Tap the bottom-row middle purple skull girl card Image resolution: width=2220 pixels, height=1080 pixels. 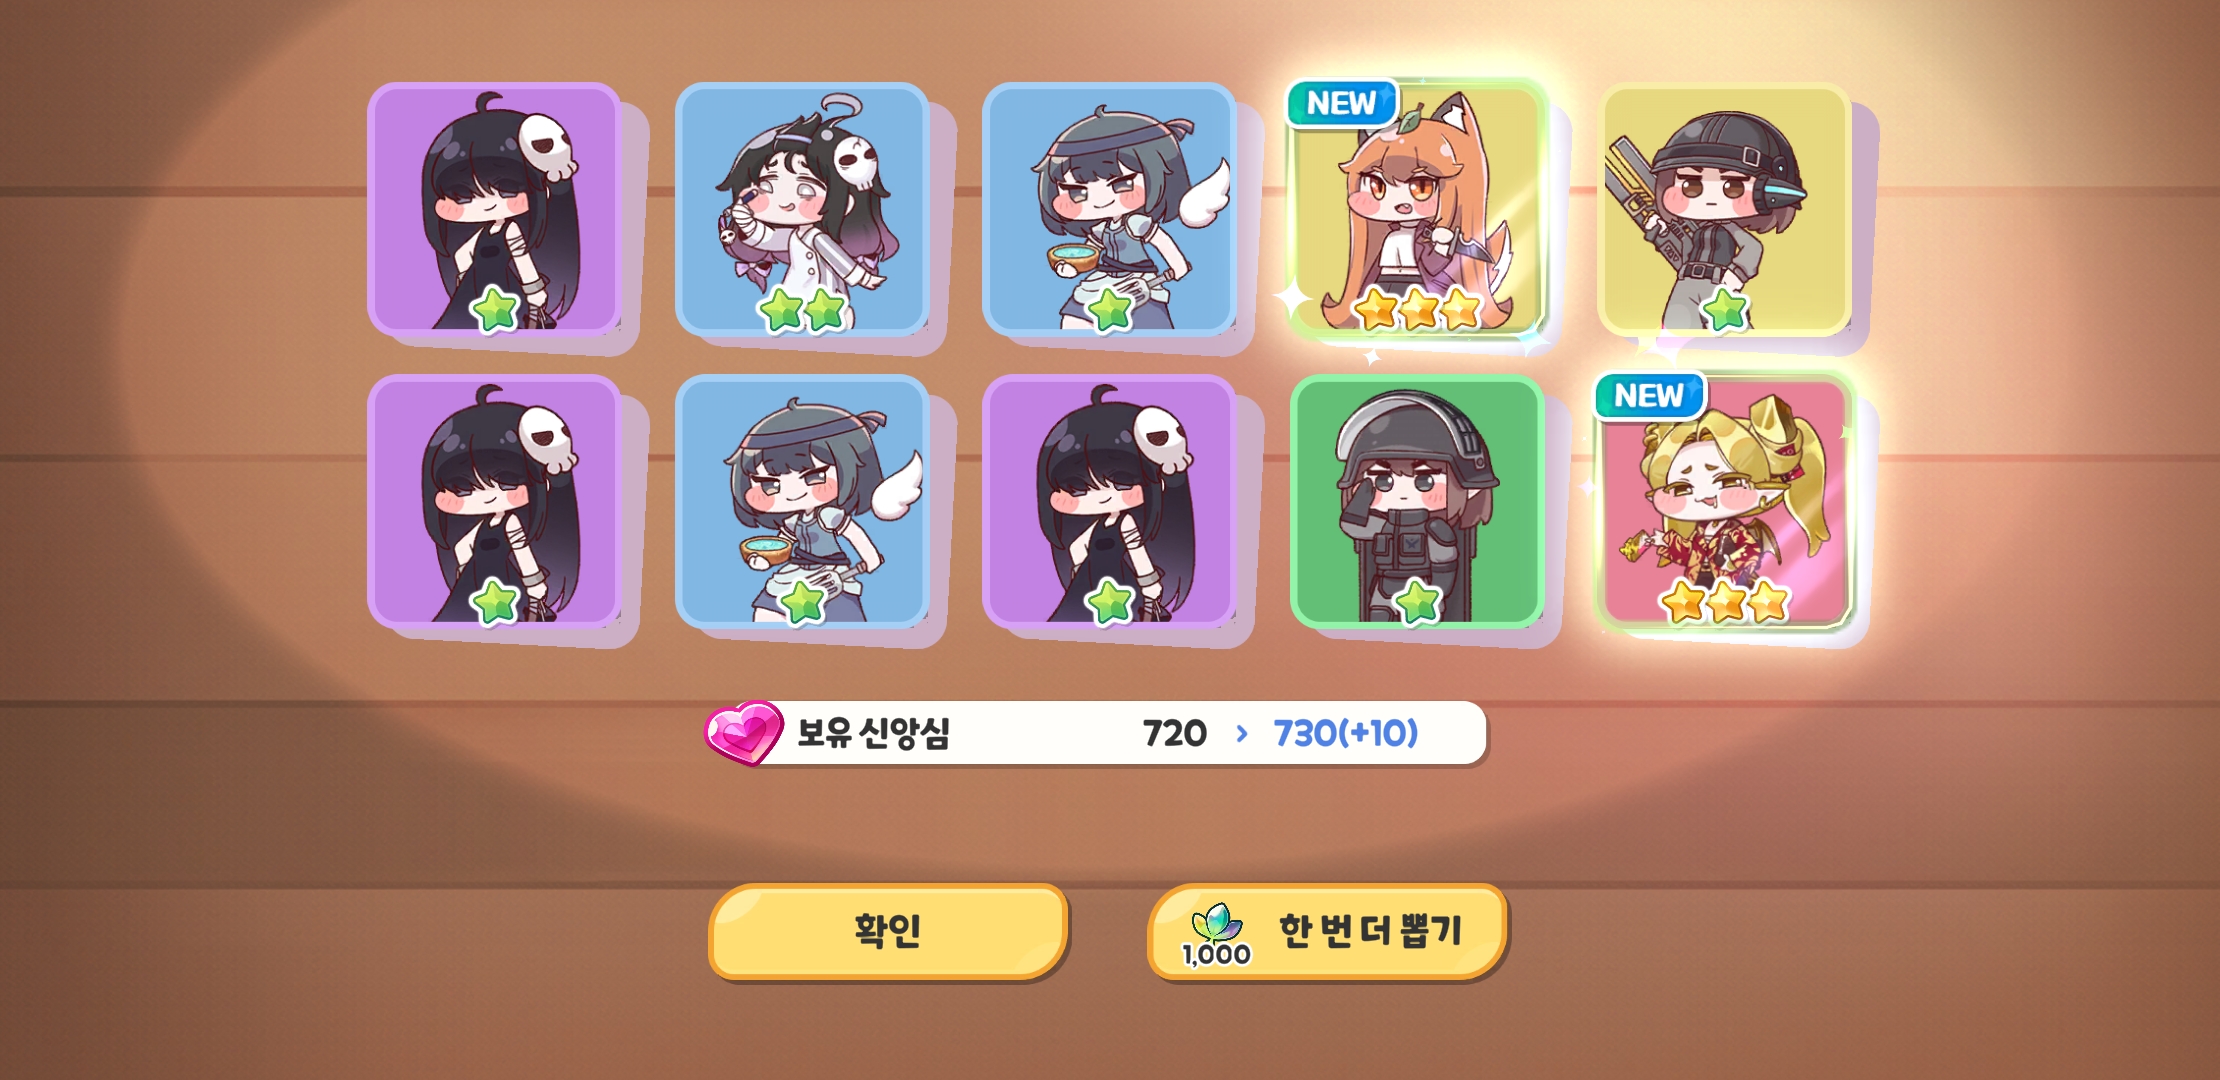[x=1109, y=502]
